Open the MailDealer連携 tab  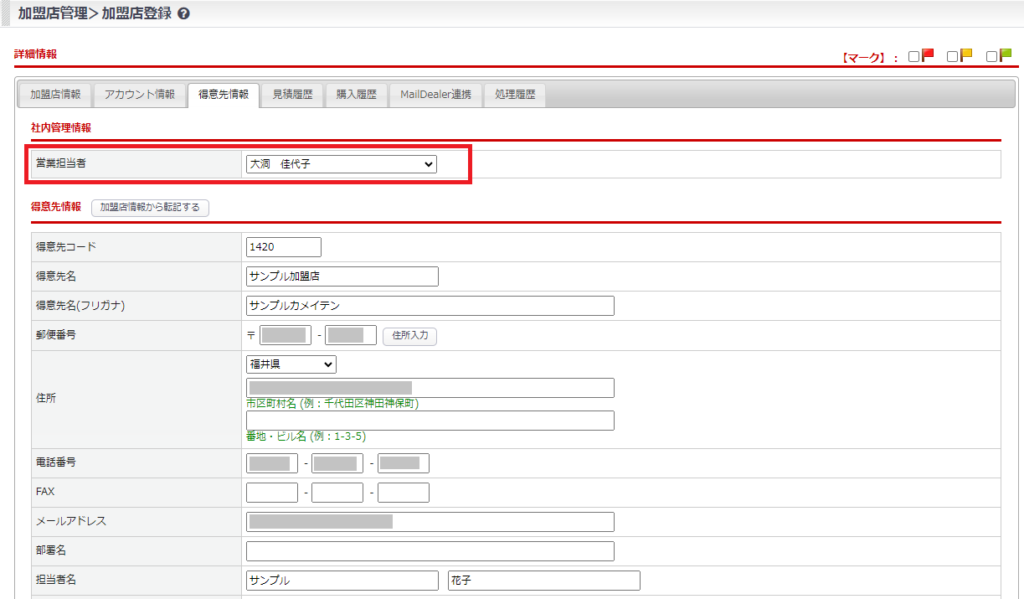point(436,95)
